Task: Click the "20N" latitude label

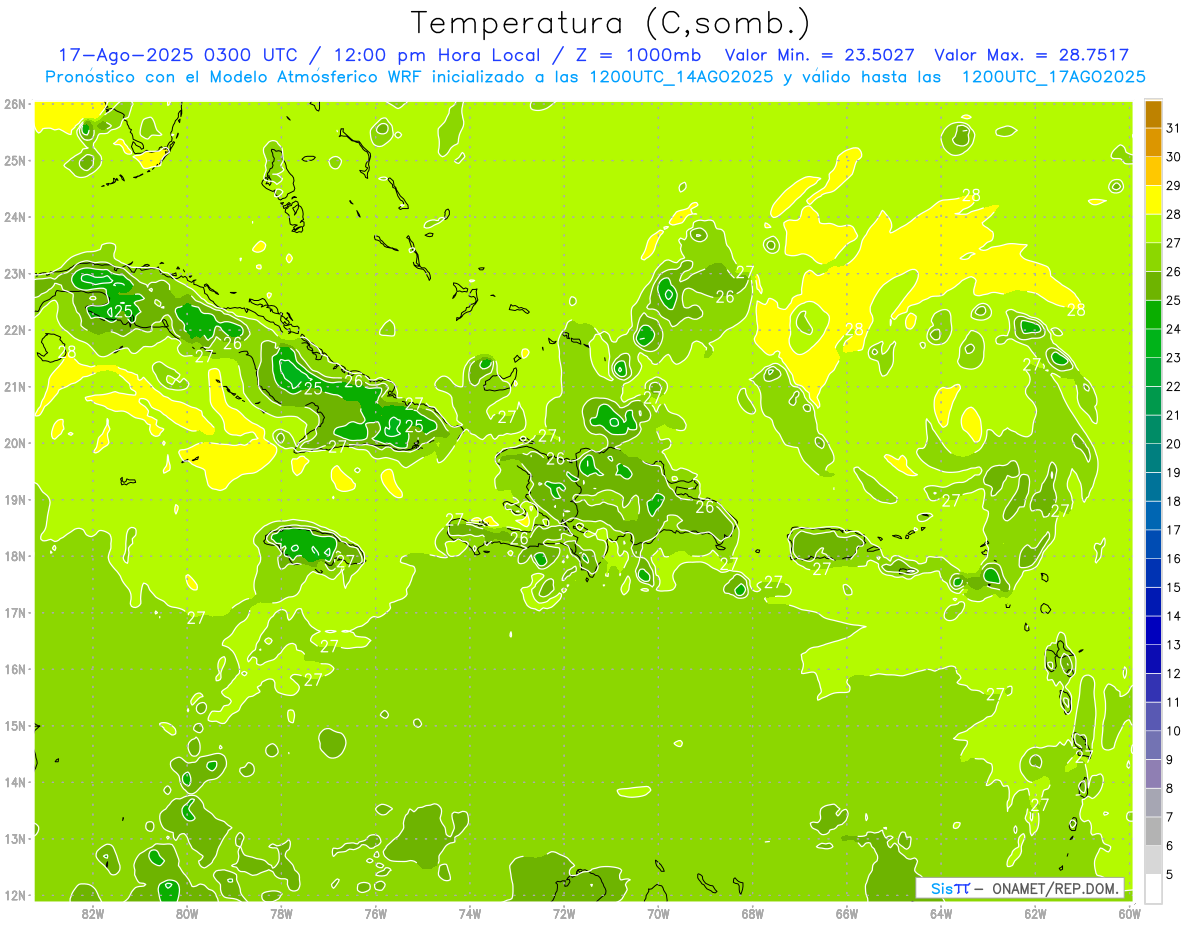Action: coord(16,443)
